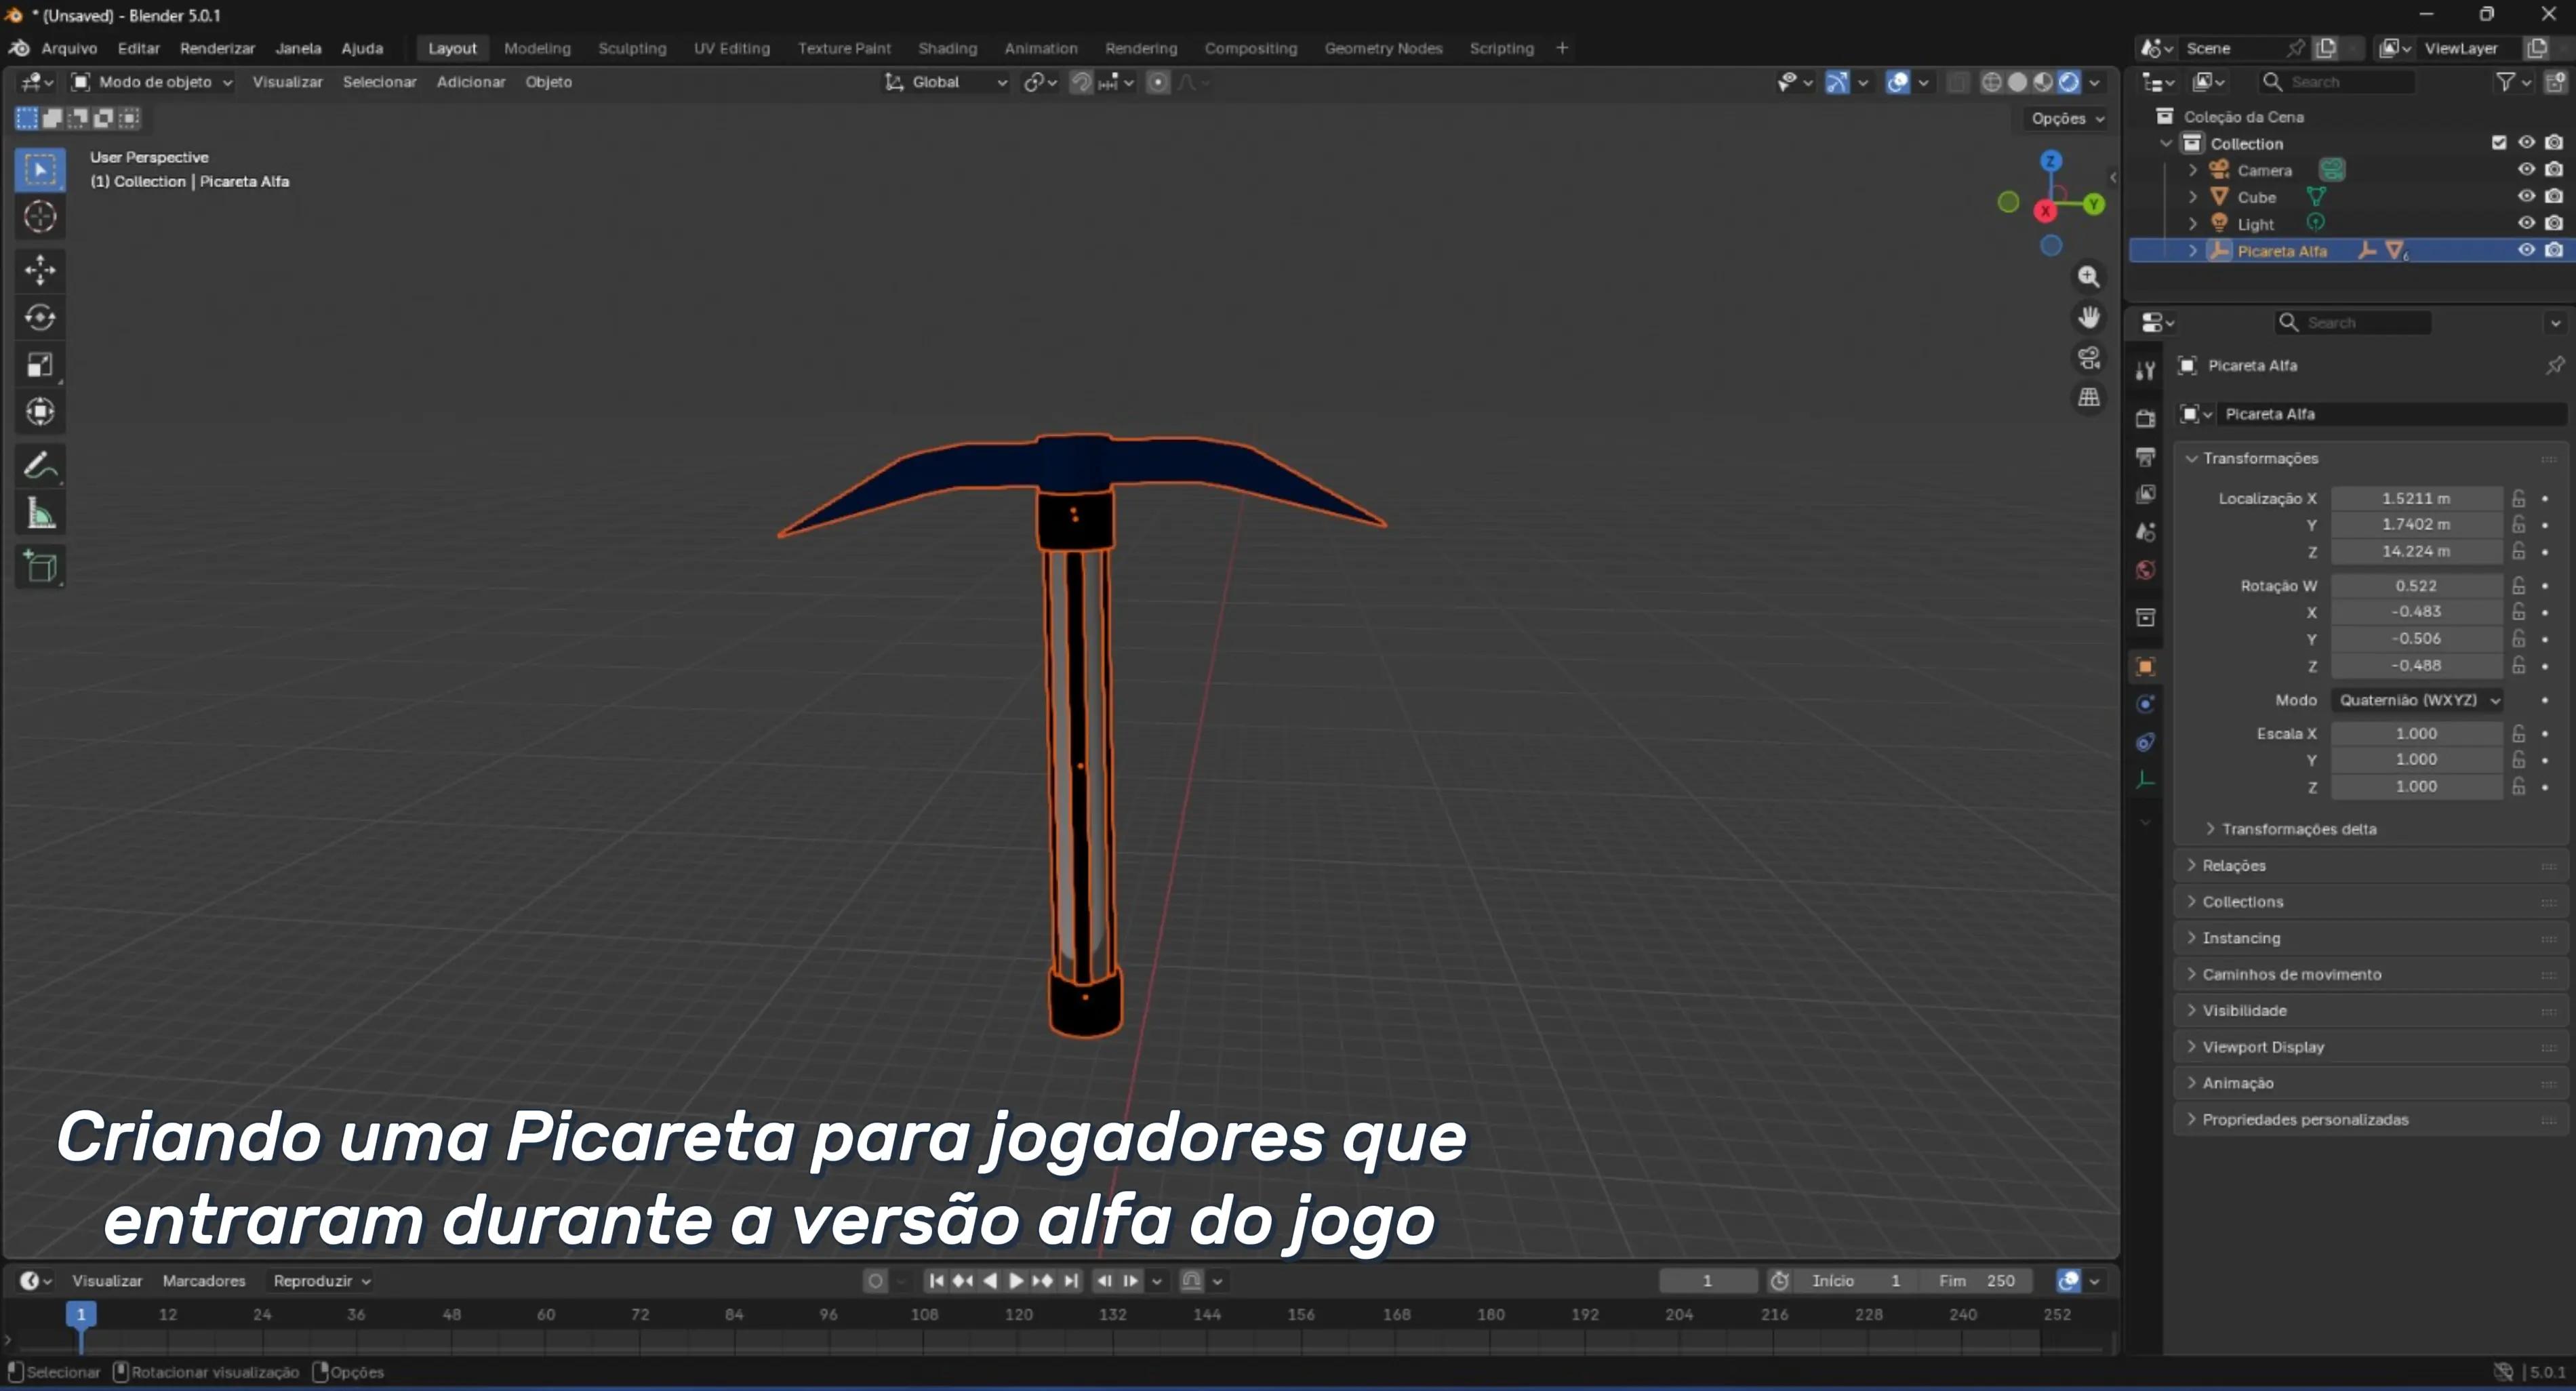
Task: Toggle the snapping magnet button
Action: pyautogui.click(x=1081, y=82)
